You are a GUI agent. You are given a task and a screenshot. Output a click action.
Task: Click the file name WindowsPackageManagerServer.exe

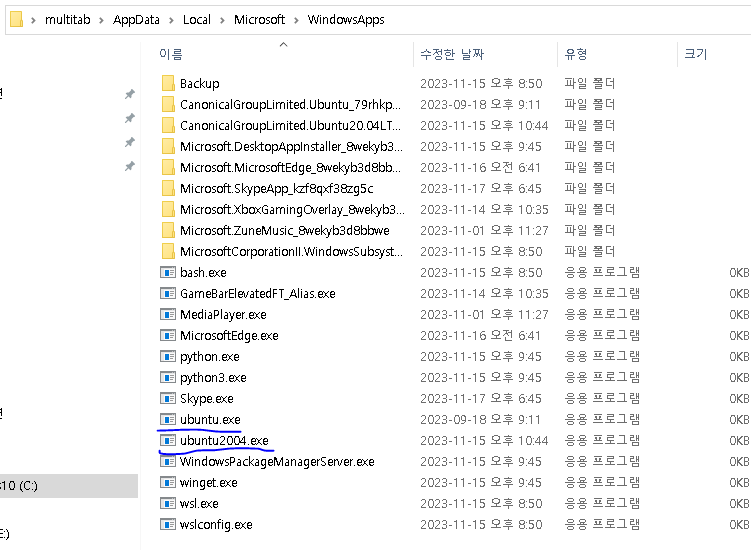[x=277, y=462]
